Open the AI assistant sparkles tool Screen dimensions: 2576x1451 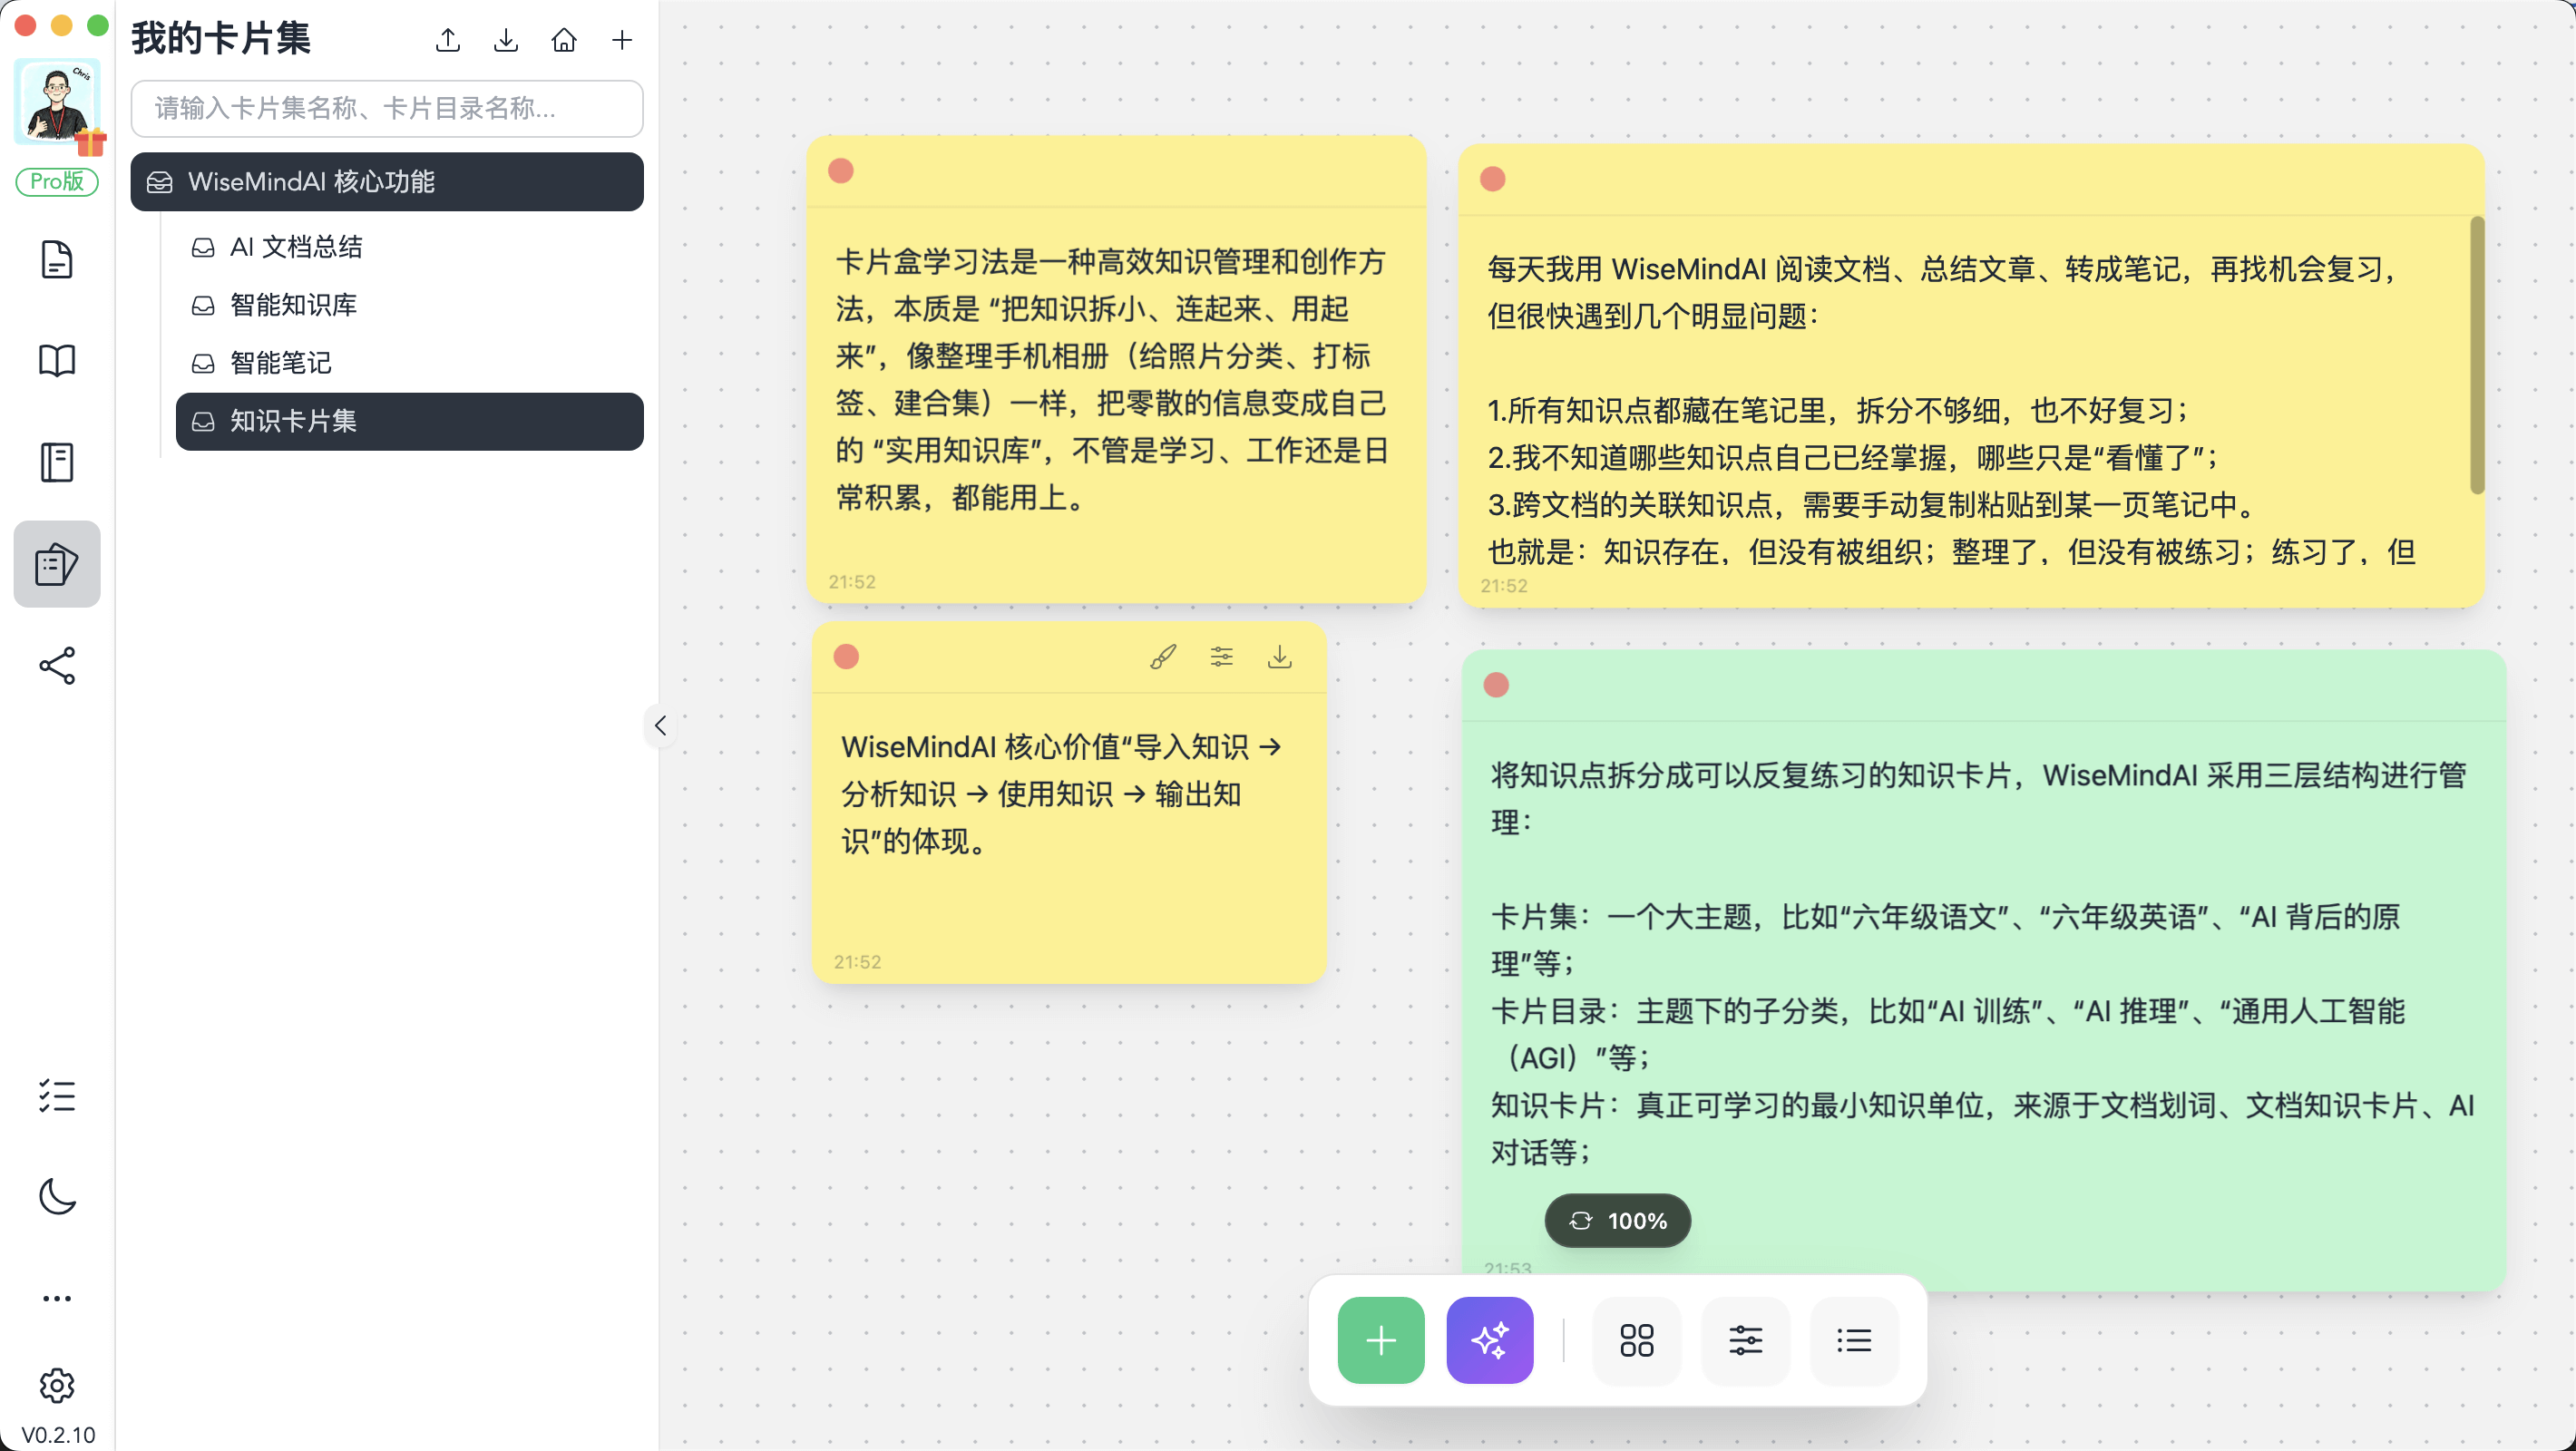click(x=1489, y=1340)
